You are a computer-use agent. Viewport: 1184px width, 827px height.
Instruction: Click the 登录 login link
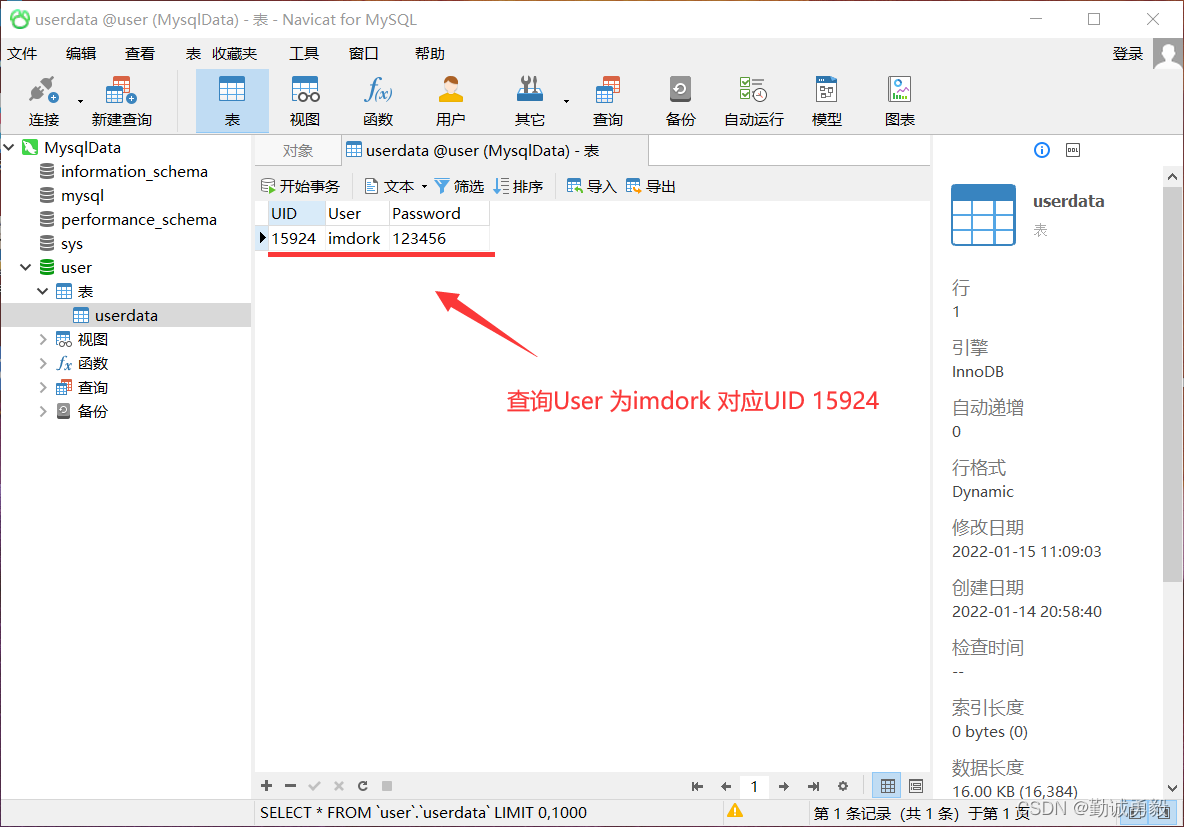click(1127, 54)
